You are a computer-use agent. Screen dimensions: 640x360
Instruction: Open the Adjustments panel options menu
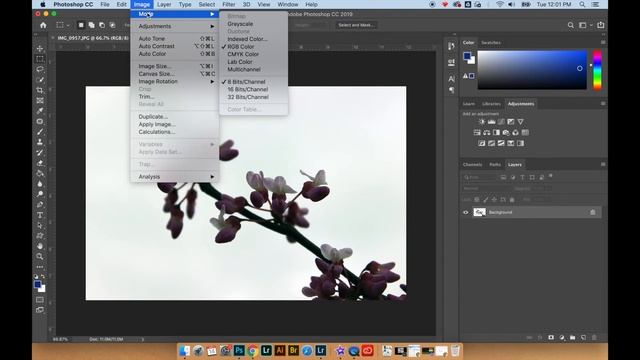coord(603,104)
